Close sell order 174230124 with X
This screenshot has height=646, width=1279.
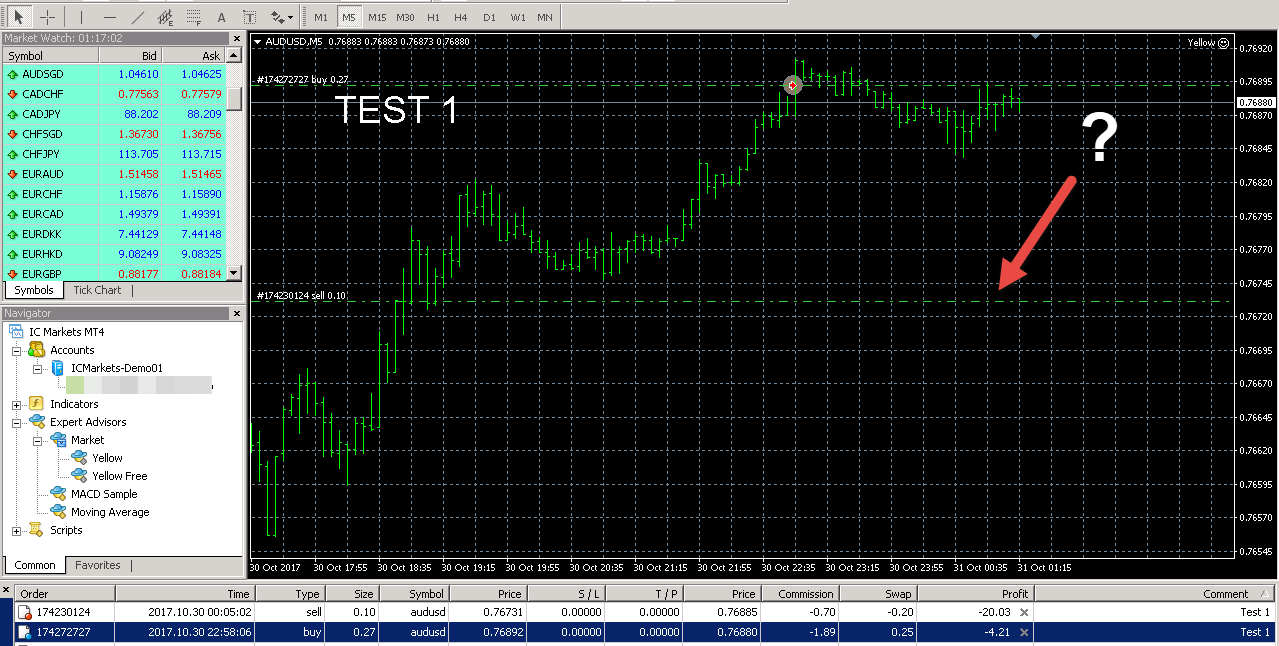click(1024, 612)
